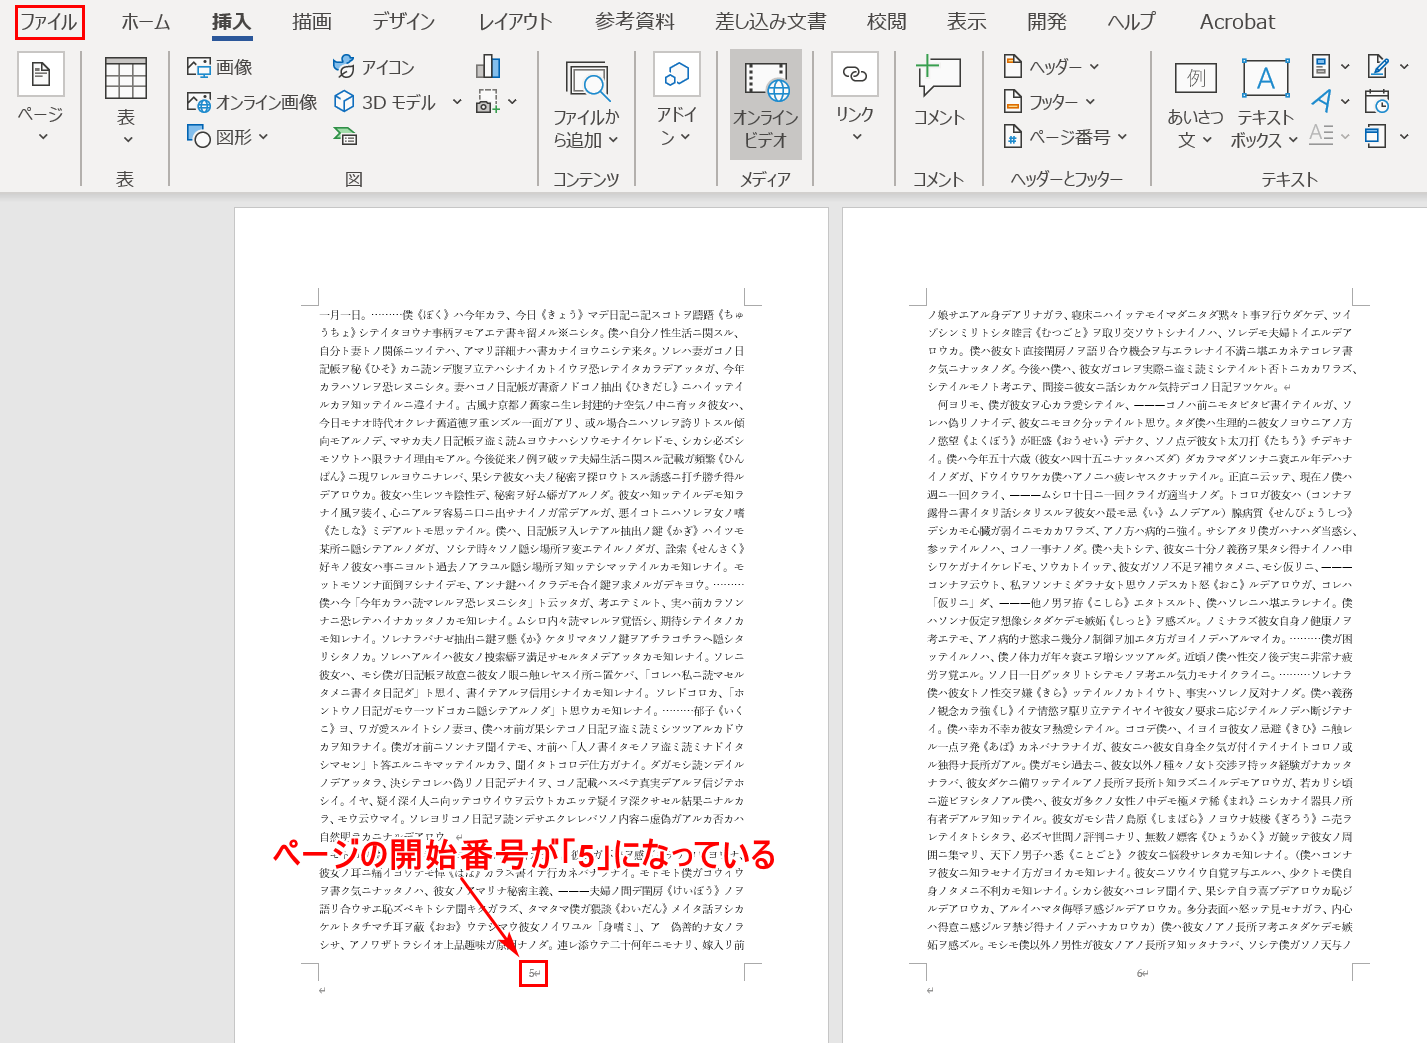Click the signature line icon
This screenshot has height=1043, width=1427.
(x=1378, y=66)
